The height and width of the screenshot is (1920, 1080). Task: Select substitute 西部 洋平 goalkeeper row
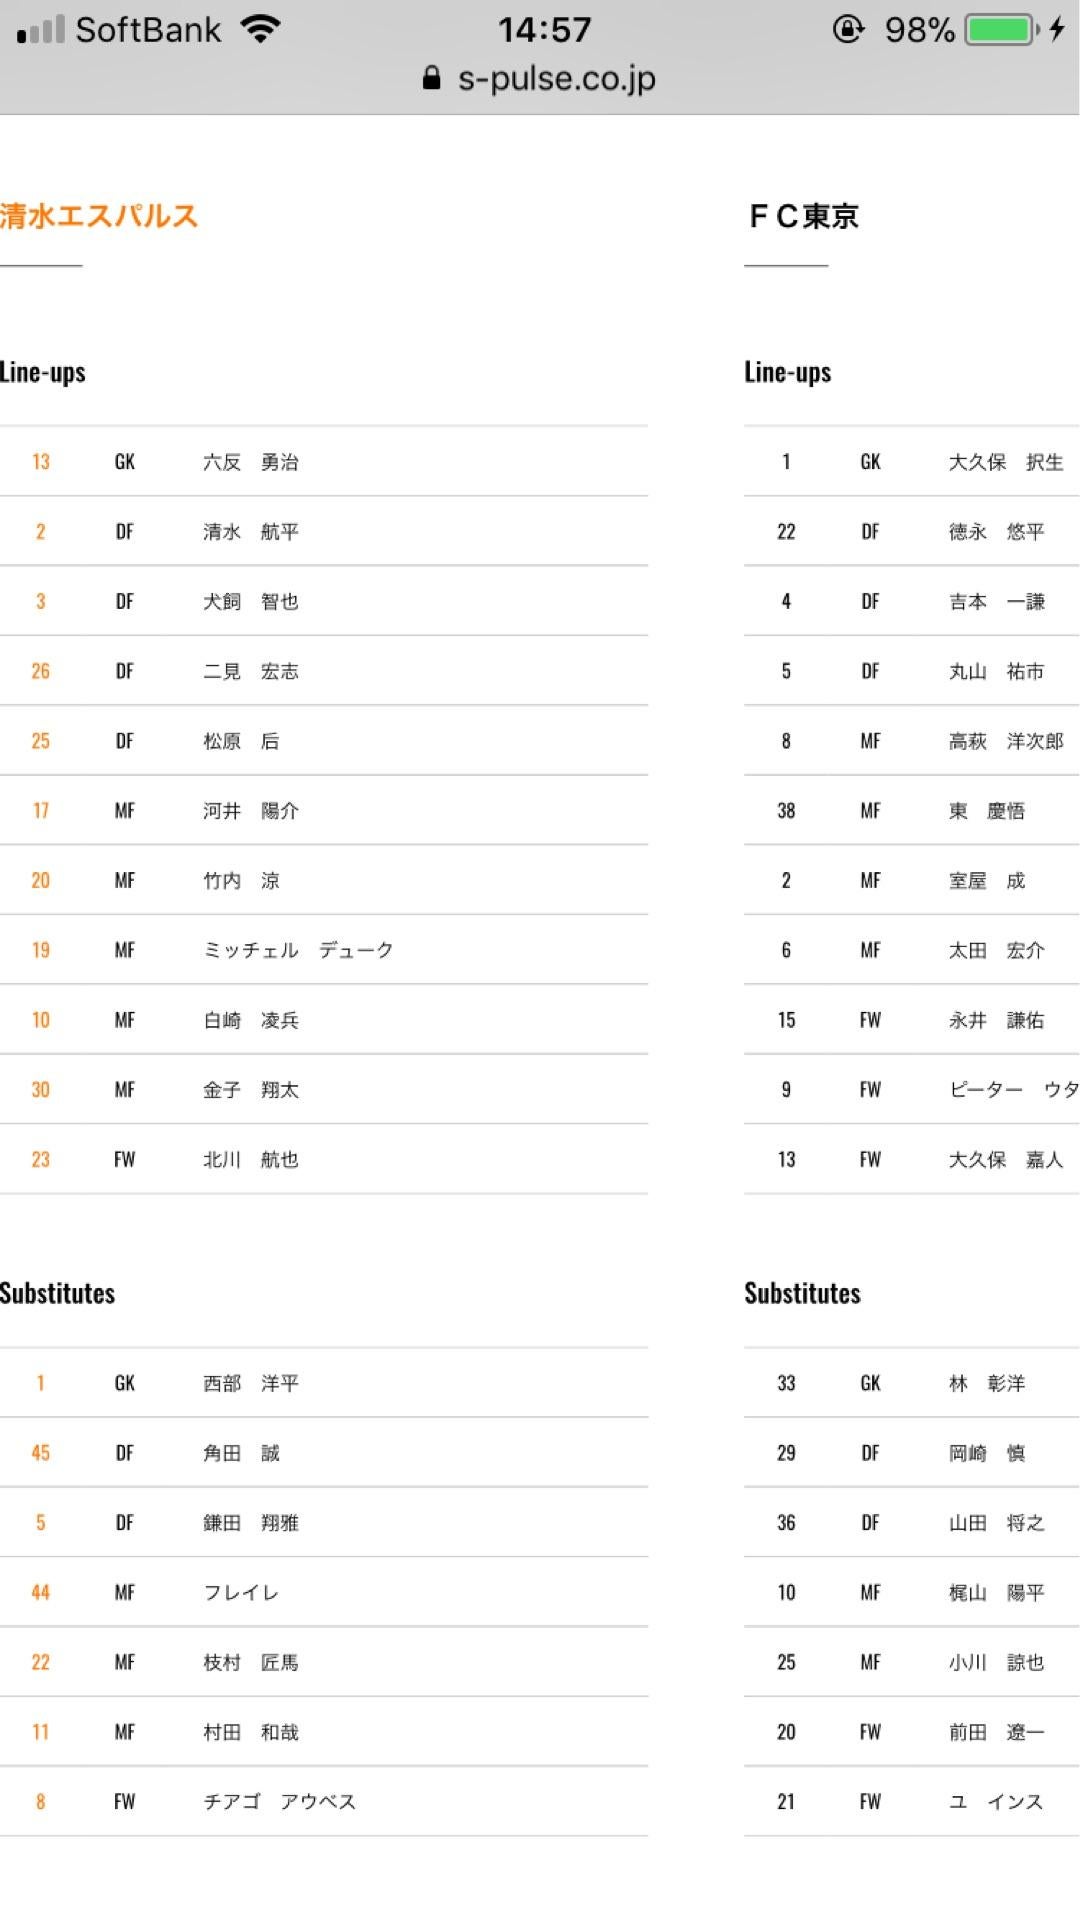point(251,1384)
